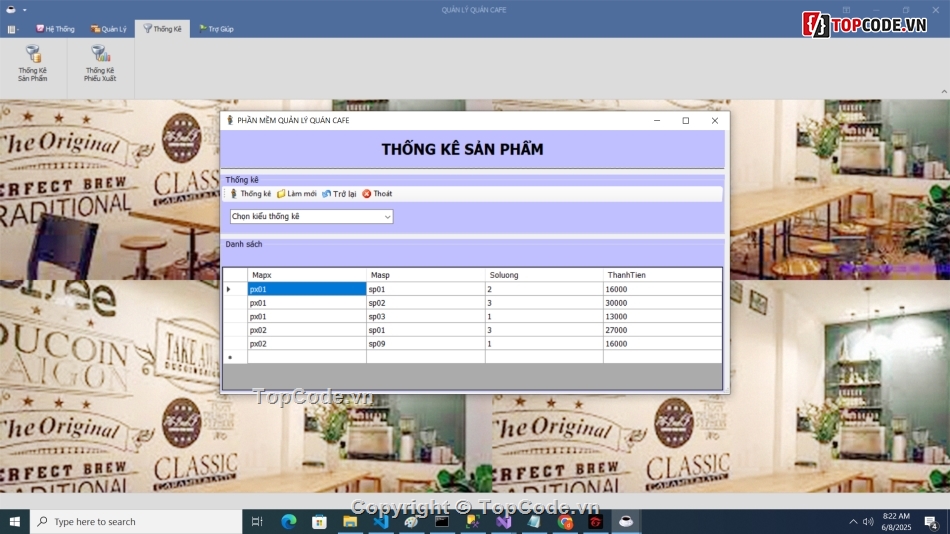Click the coffee cup app icon in title bar
Screen dimensions: 950x534
pyautogui.click(x=11, y=9)
